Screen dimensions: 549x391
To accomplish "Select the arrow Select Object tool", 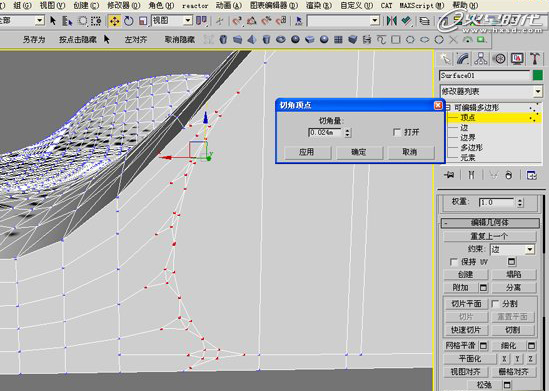I will [x=53, y=21].
